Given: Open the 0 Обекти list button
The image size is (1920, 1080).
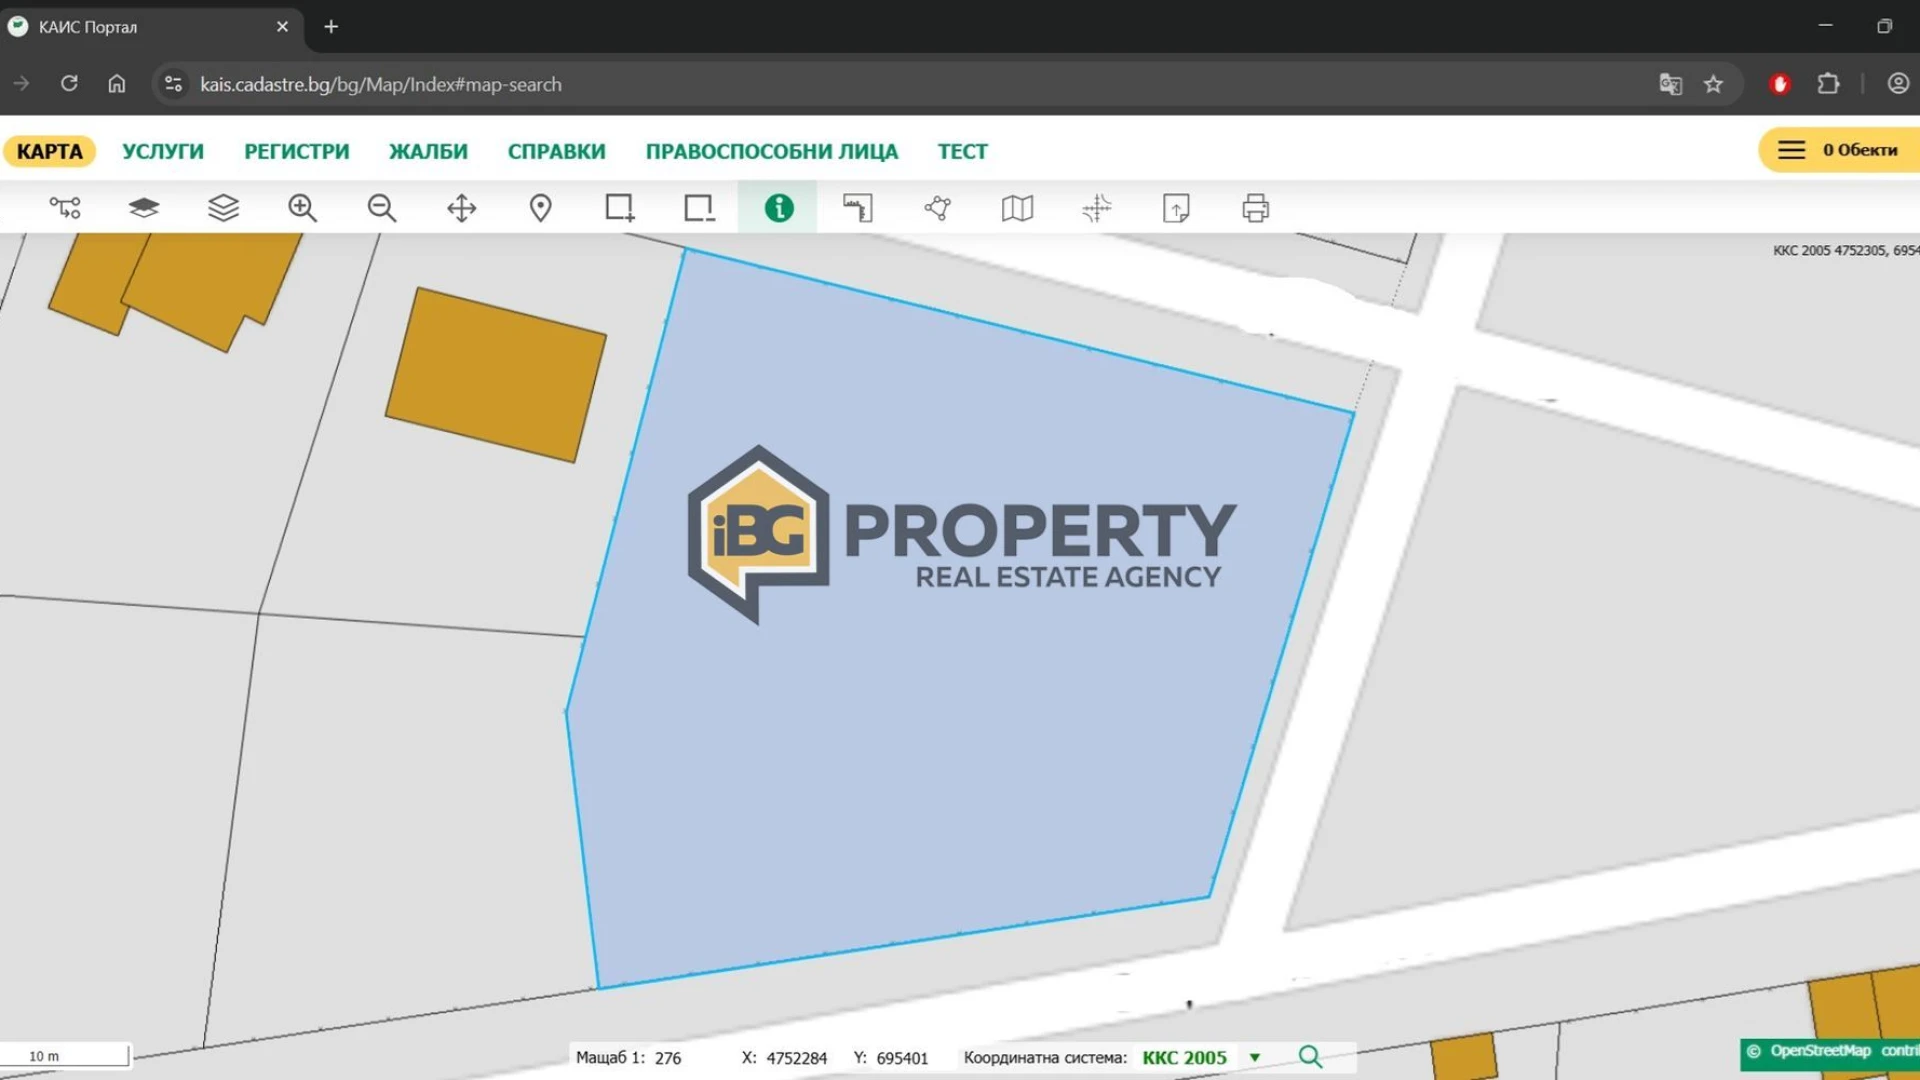Looking at the screenshot, I should tap(1838, 150).
